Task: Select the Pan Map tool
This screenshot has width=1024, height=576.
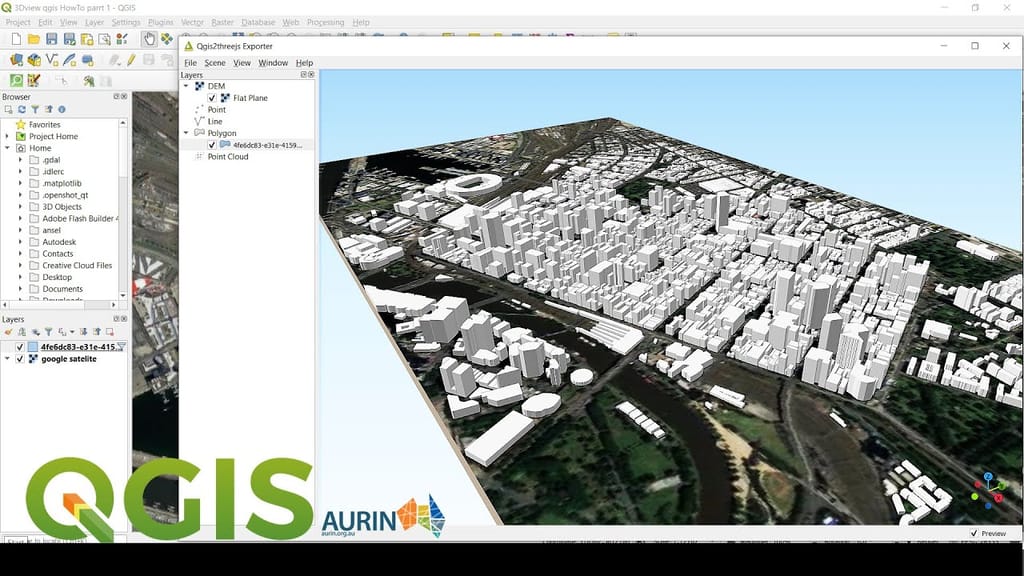Action: (150, 39)
